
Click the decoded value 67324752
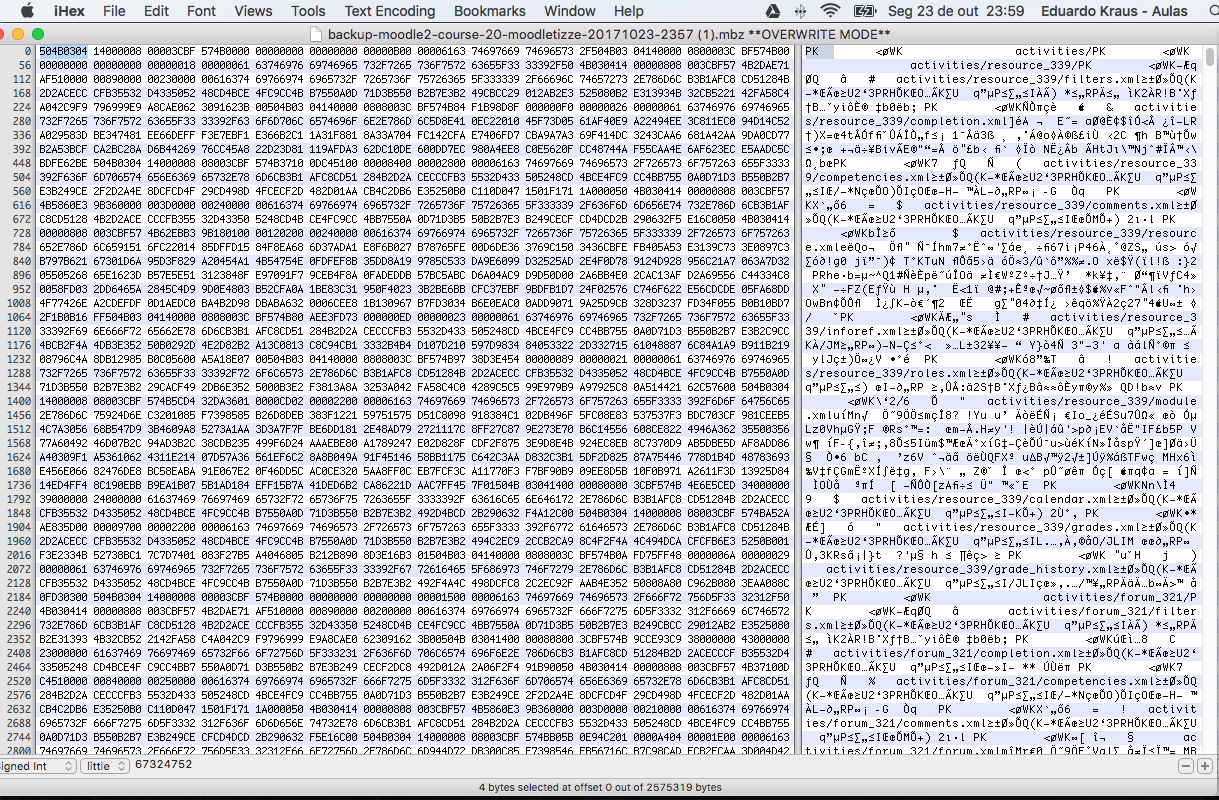coord(164,765)
